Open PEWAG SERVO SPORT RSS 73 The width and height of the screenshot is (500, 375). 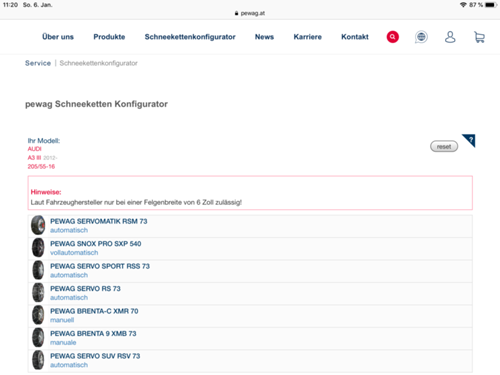[x=250, y=271]
